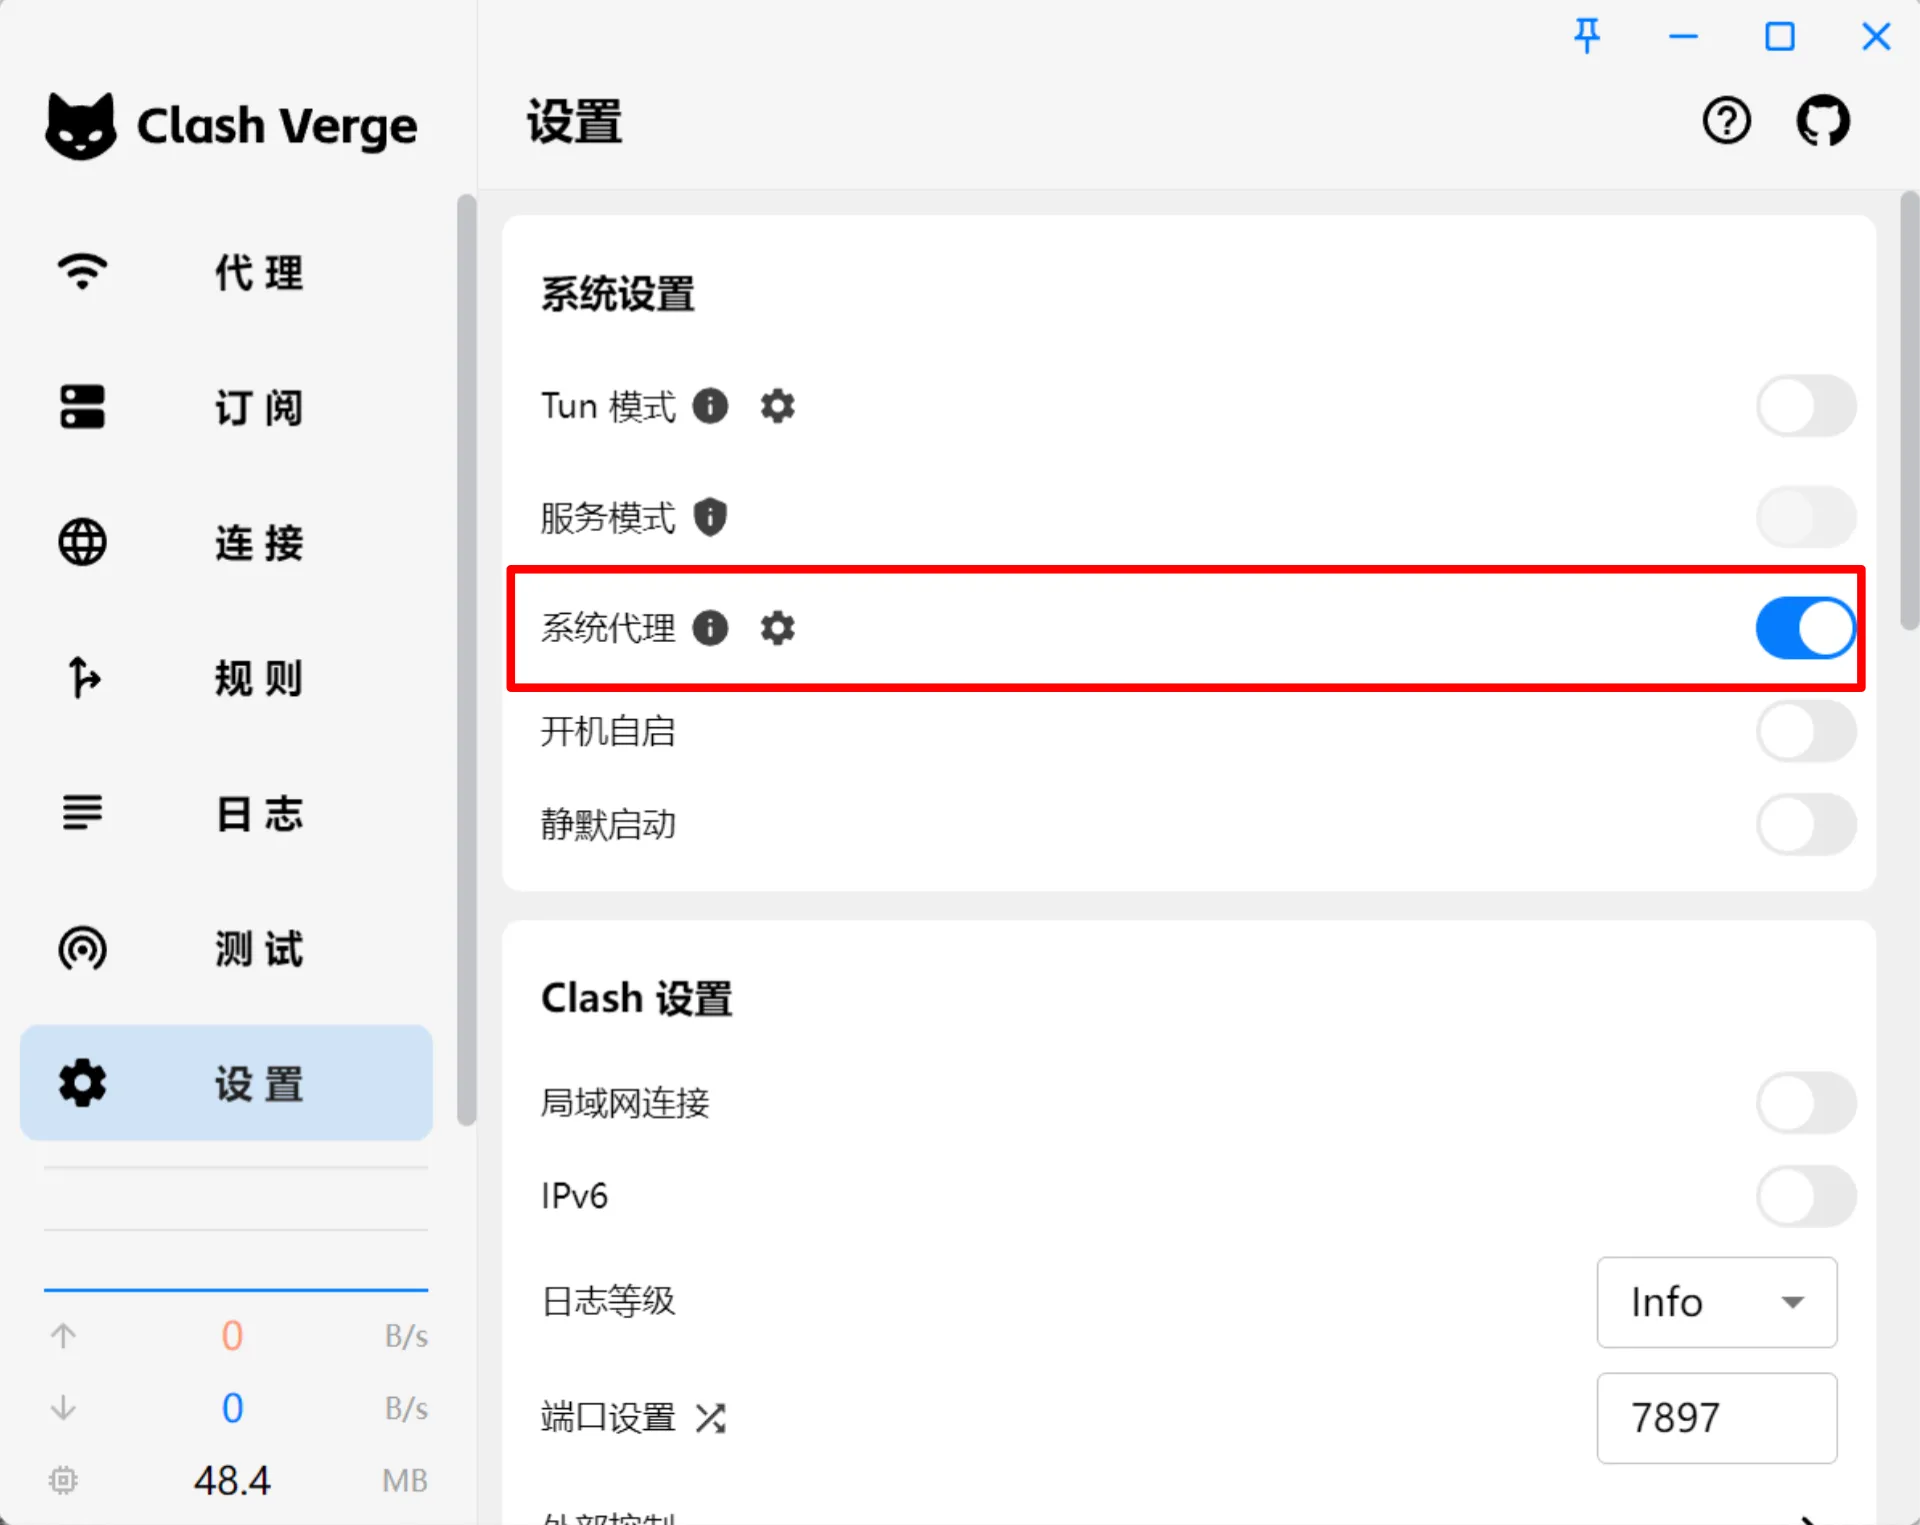1920x1525 pixels.
Task: Click the Clash Verge cat logo
Action: [80, 126]
